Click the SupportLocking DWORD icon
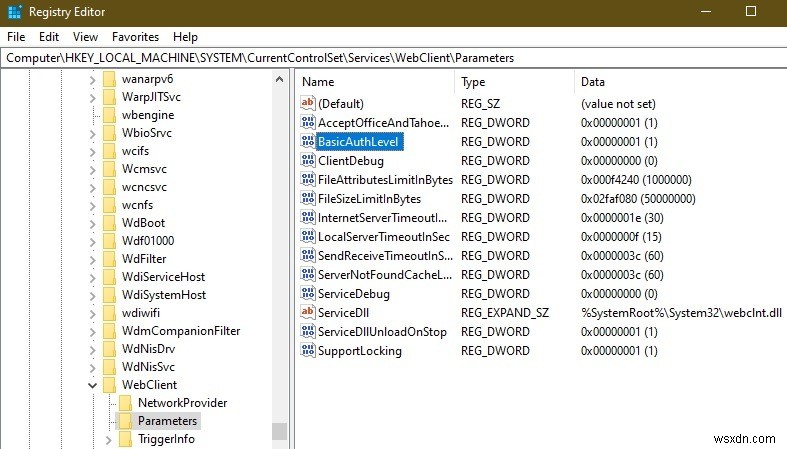The height and width of the screenshot is (449, 787). coord(308,350)
